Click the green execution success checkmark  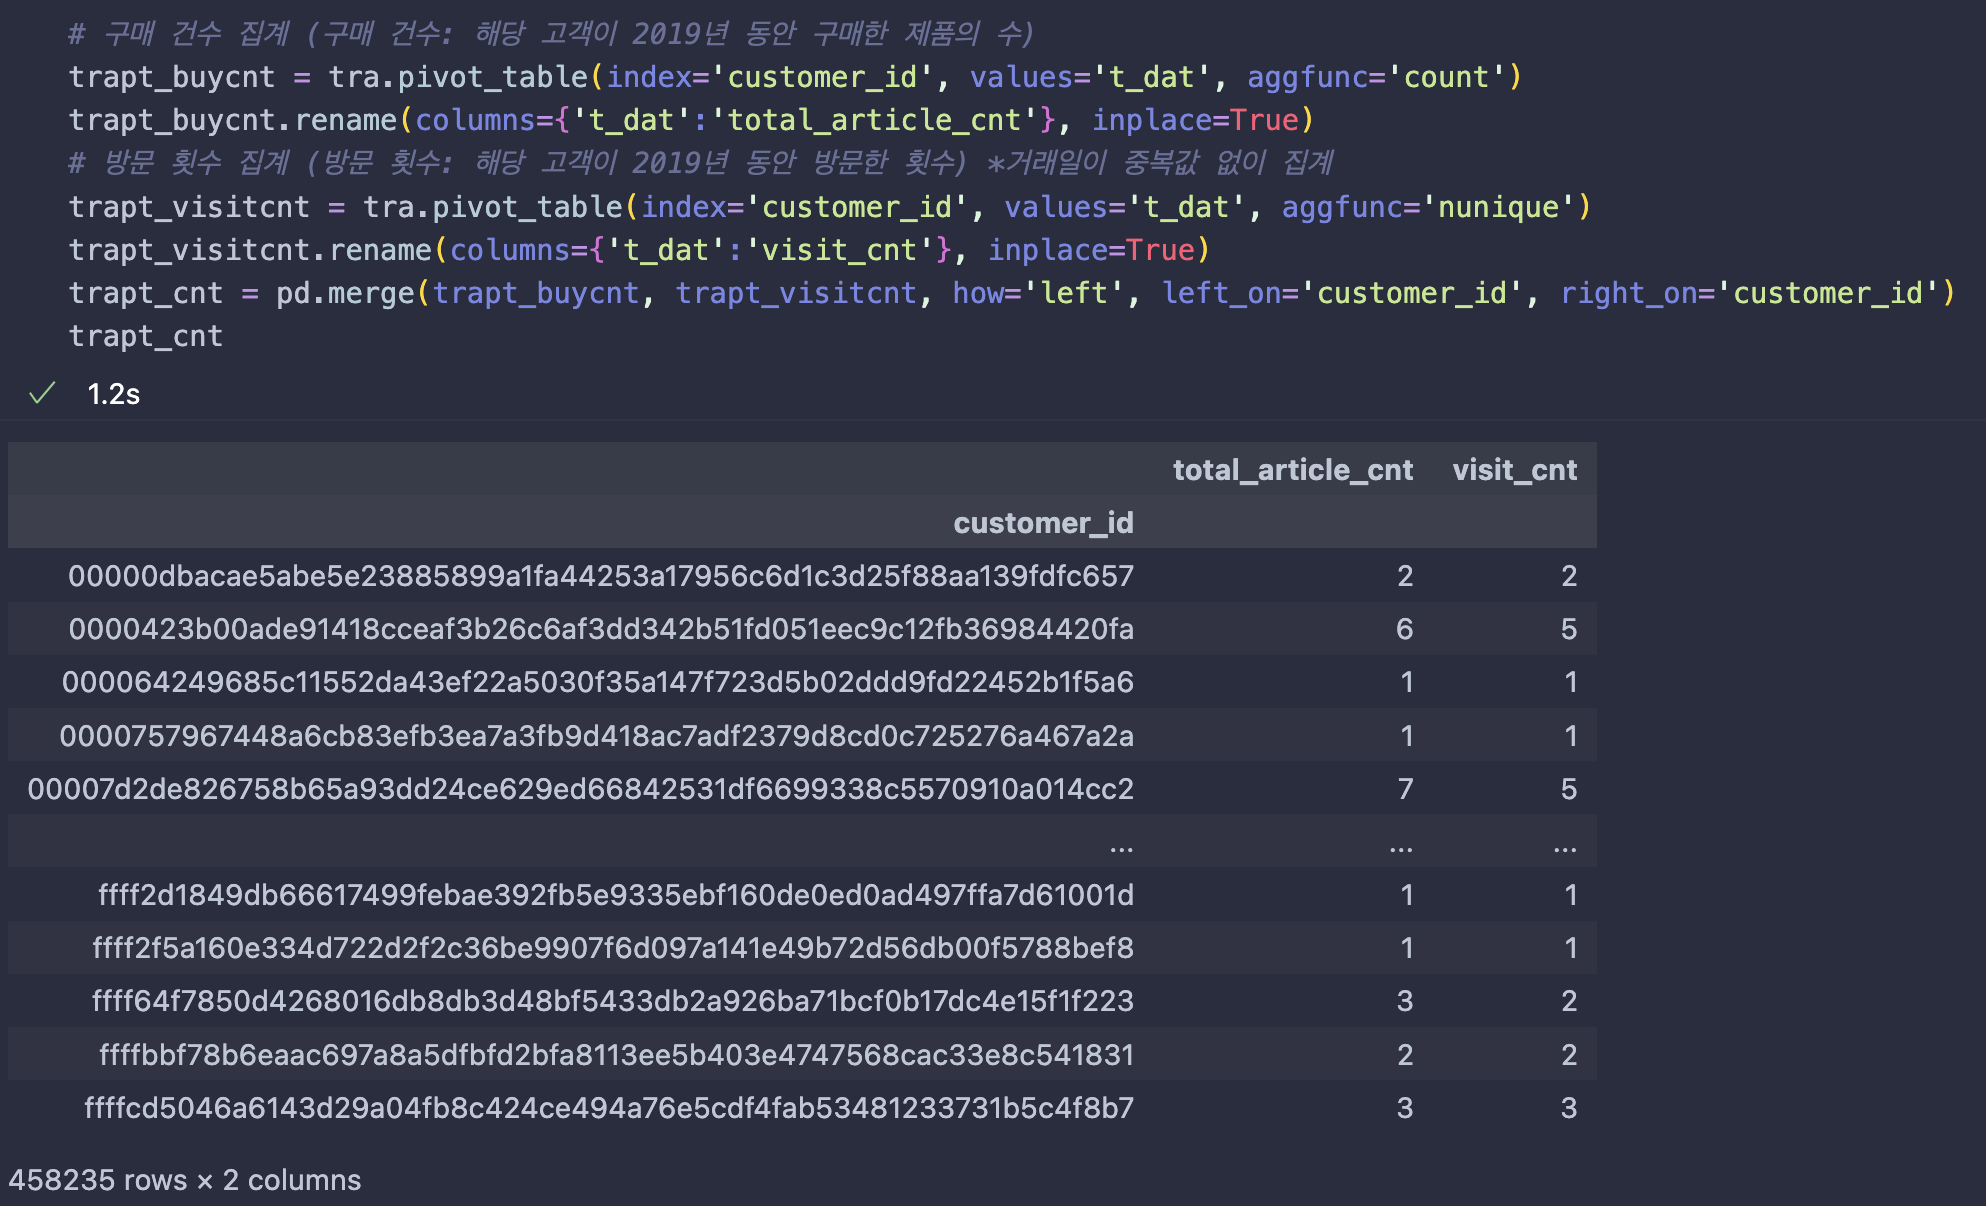coord(42,394)
